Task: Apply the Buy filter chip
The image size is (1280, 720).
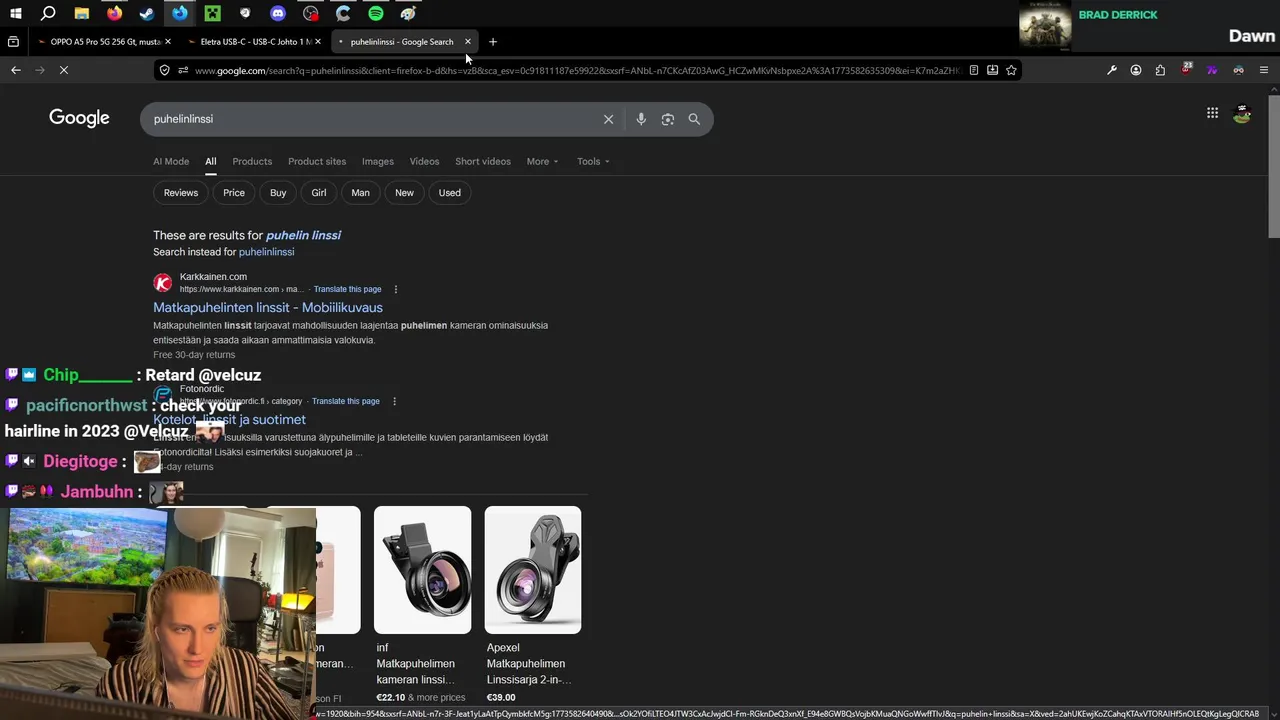Action: [x=278, y=193]
